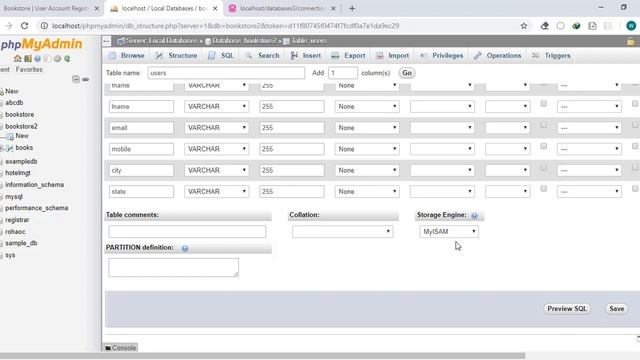Go to phpMyAdmin home via house icon
Image resolution: width=640 pixels, height=360 pixels.
pyautogui.click(x=18, y=59)
